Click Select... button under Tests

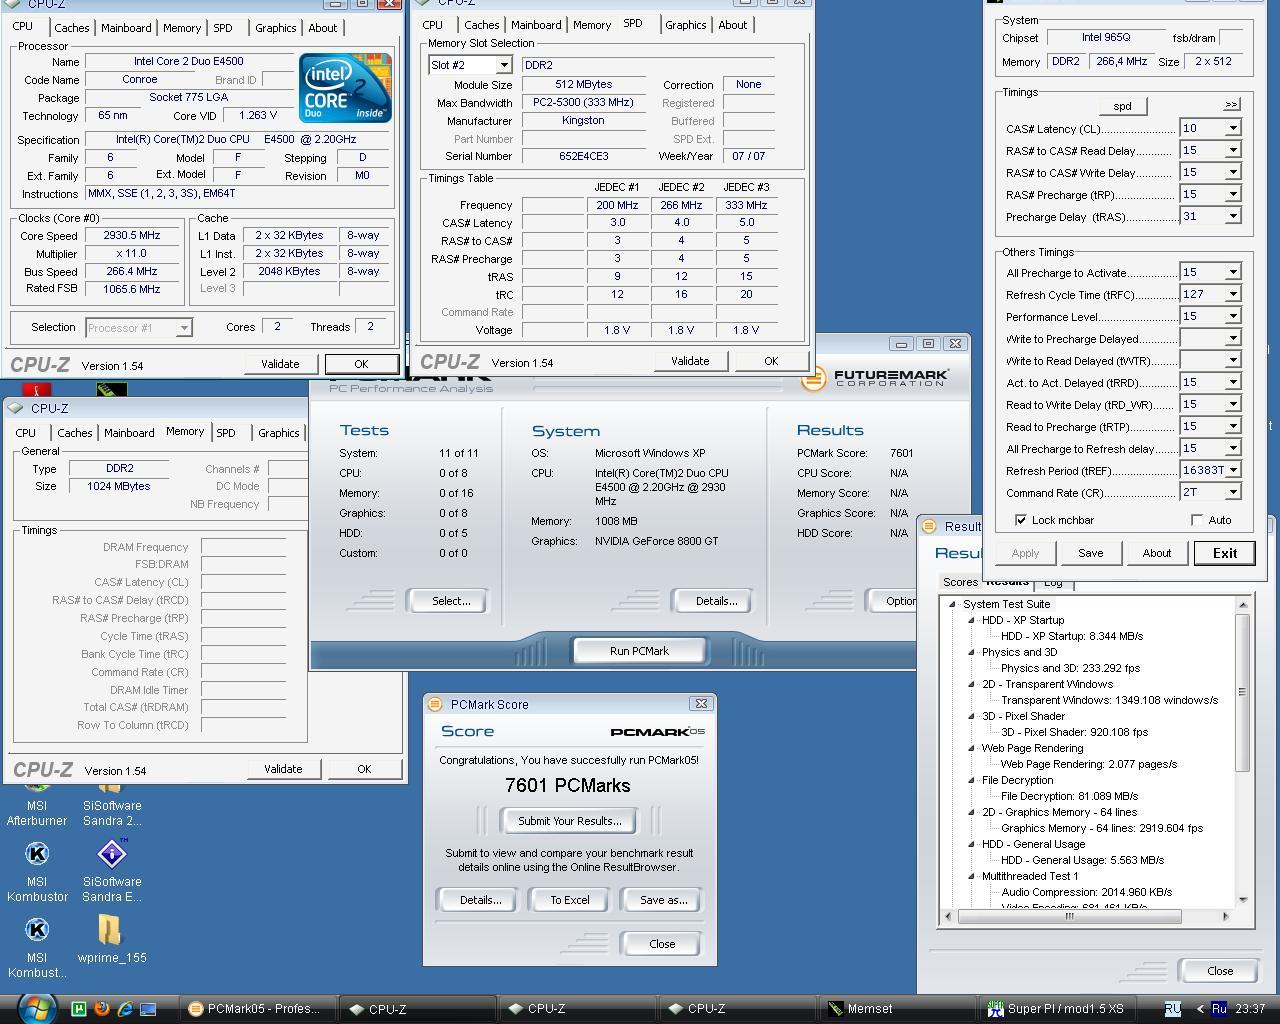[x=451, y=601]
